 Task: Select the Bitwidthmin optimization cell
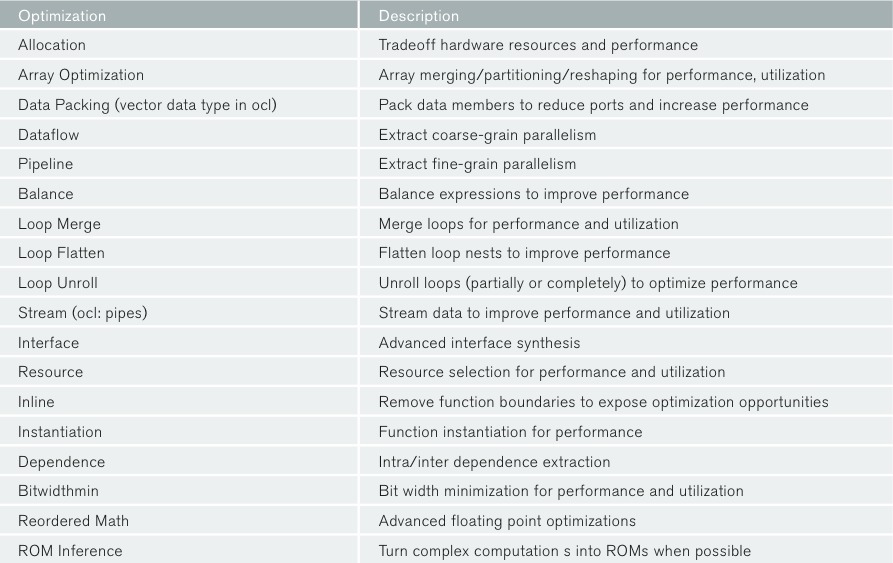click(x=58, y=491)
